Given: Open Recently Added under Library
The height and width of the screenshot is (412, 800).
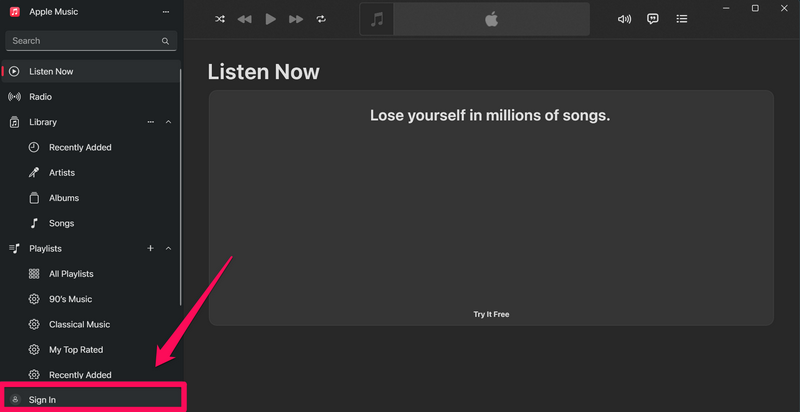Looking at the screenshot, I should [x=80, y=147].
